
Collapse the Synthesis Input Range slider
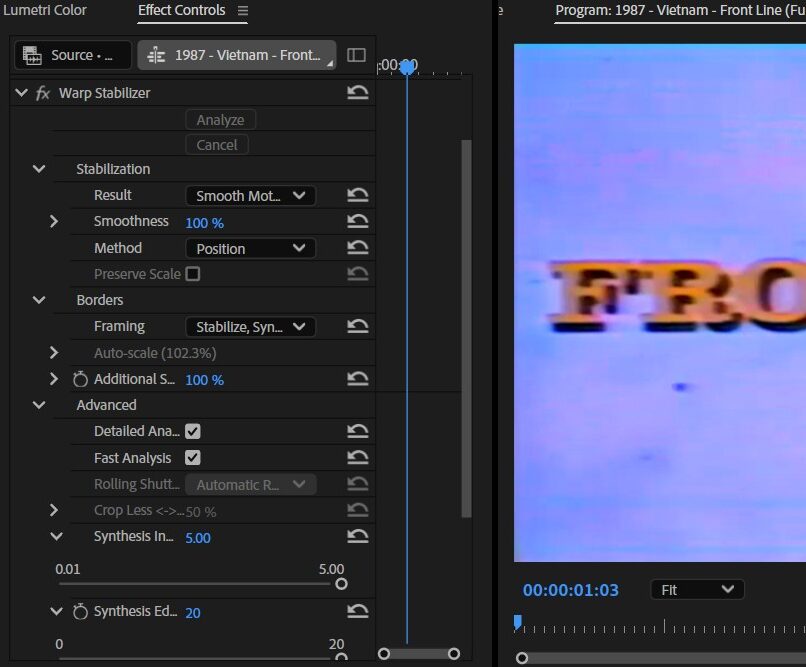click(57, 536)
